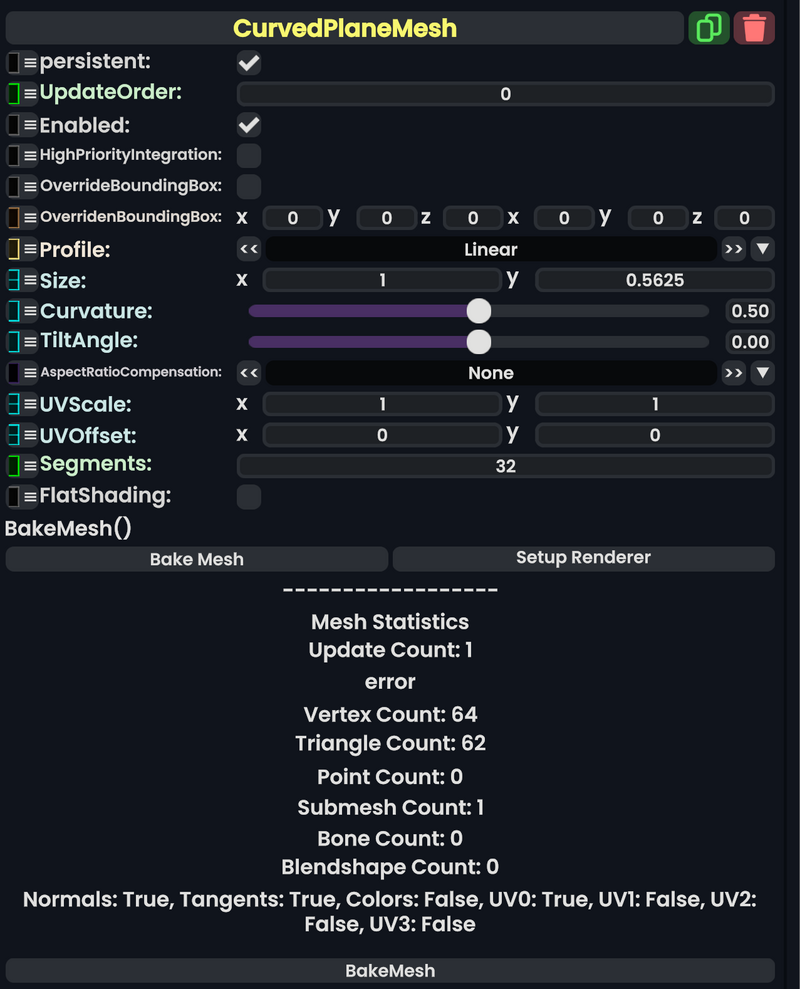
Task: Click the next arrow on the Linear profile selector
Action: [x=733, y=248]
